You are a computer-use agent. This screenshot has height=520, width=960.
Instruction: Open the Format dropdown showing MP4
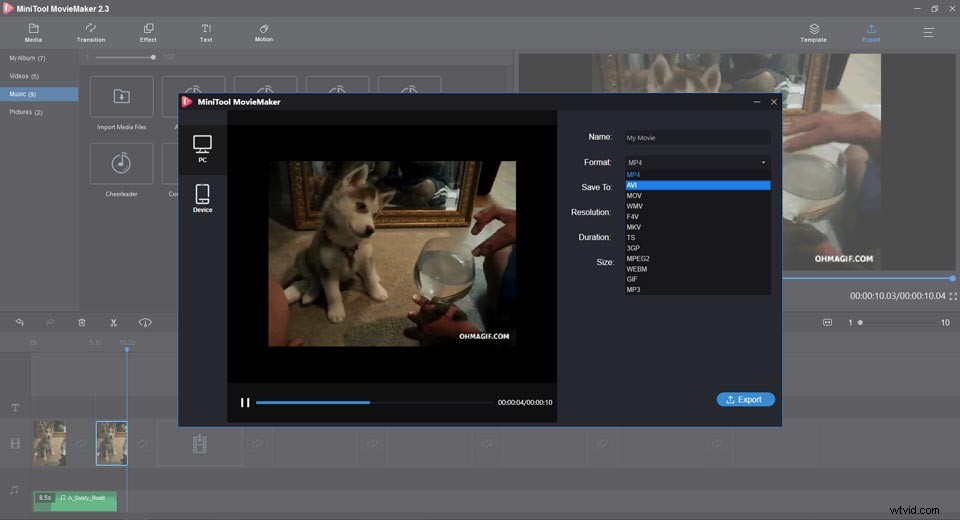coord(697,162)
